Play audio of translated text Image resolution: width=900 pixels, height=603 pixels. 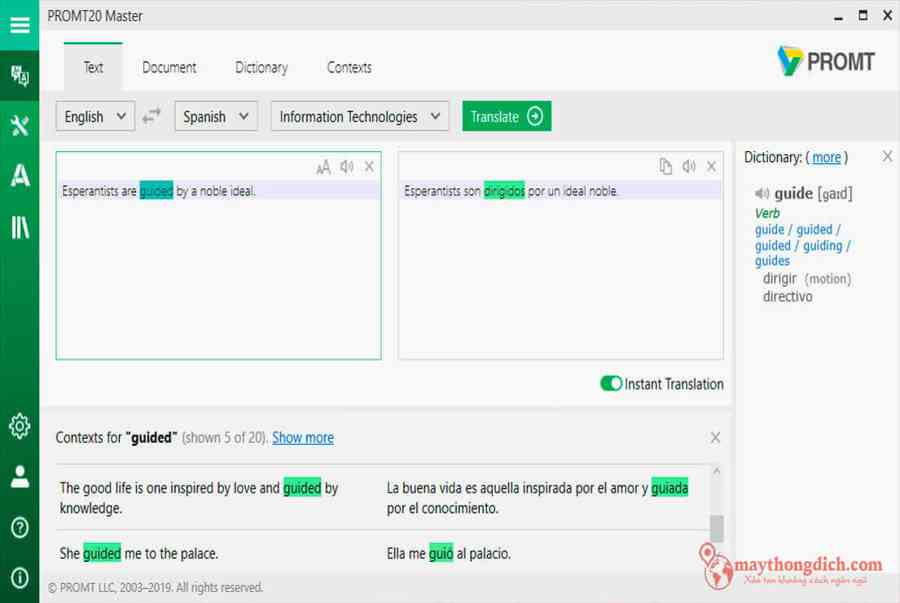689,166
